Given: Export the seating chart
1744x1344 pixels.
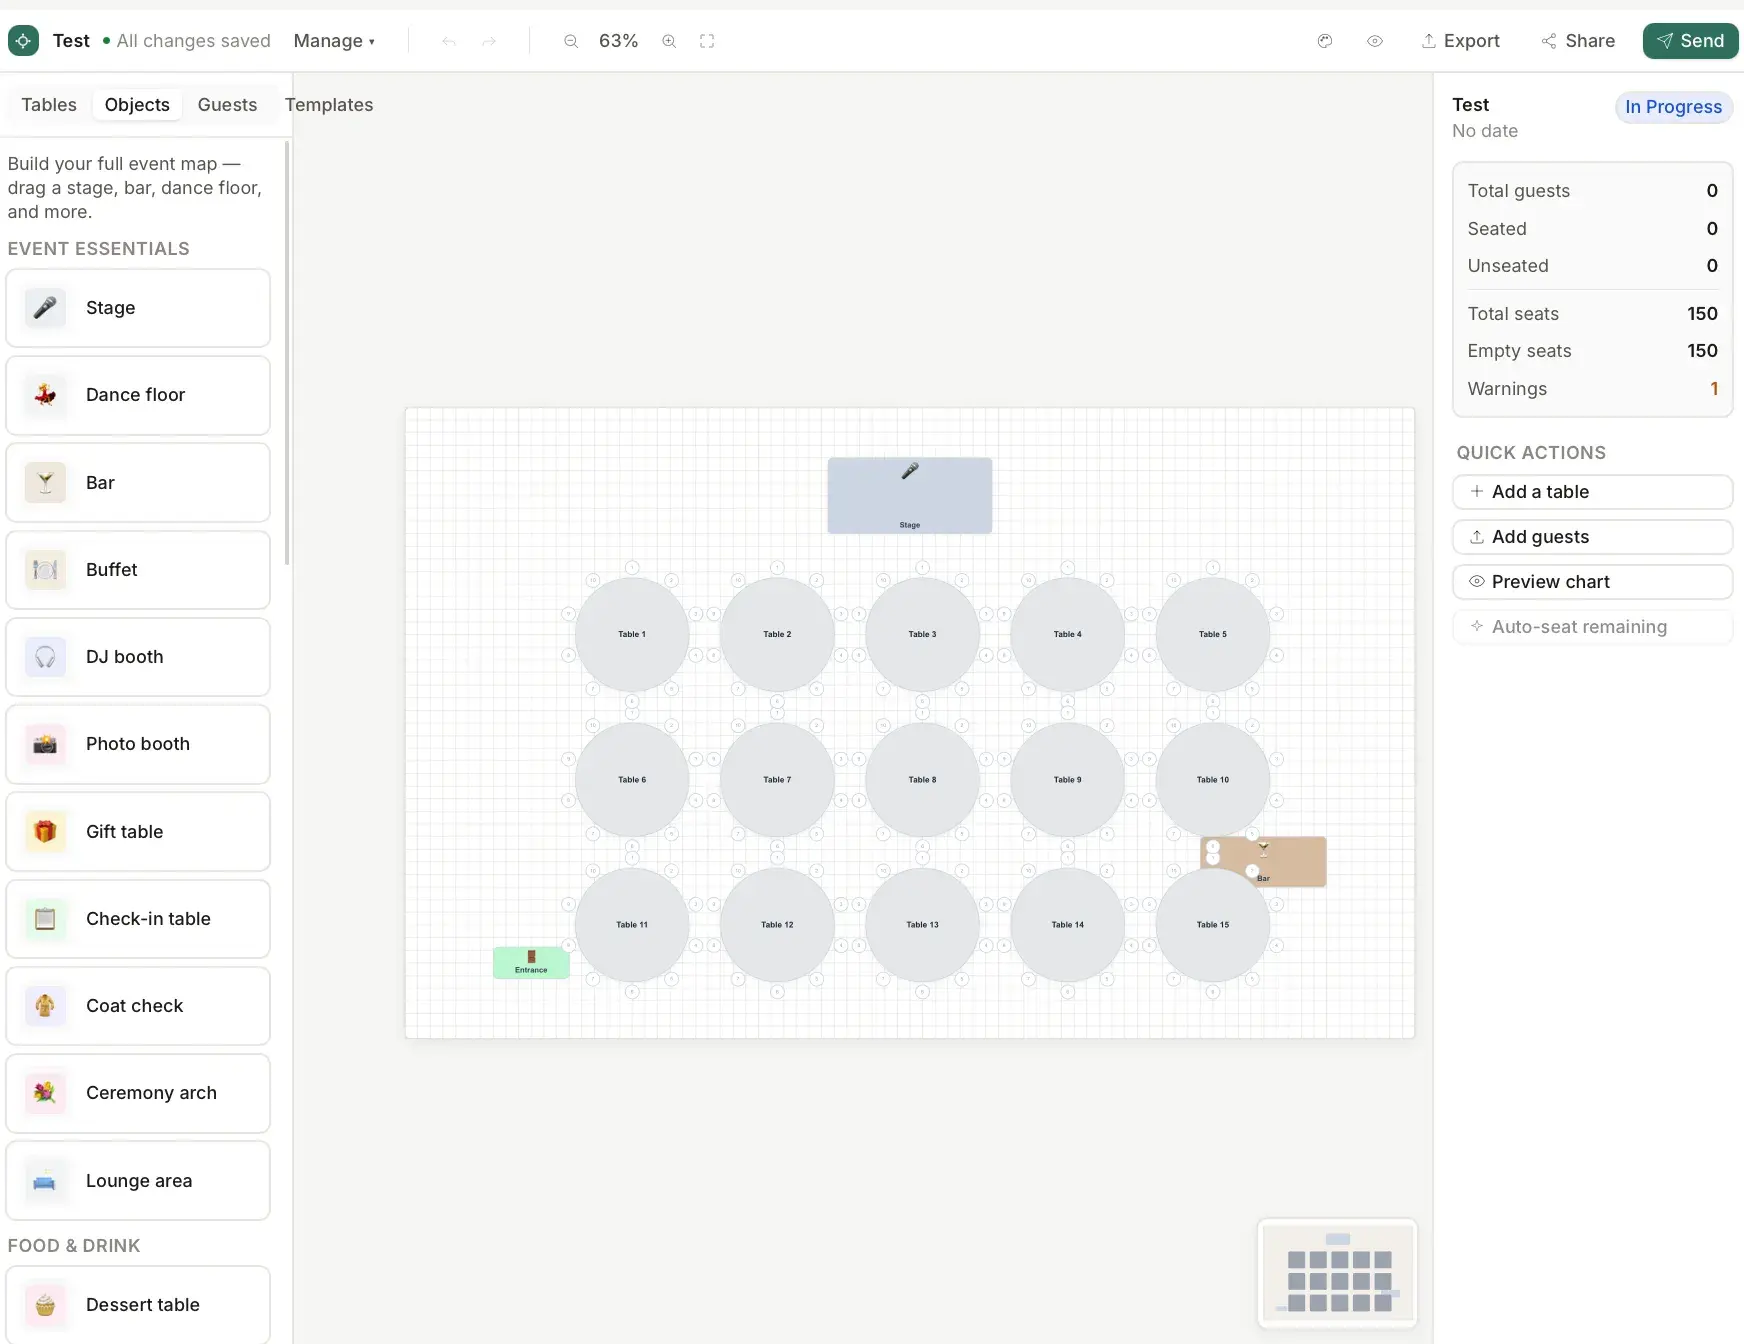Looking at the screenshot, I should (1460, 41).
